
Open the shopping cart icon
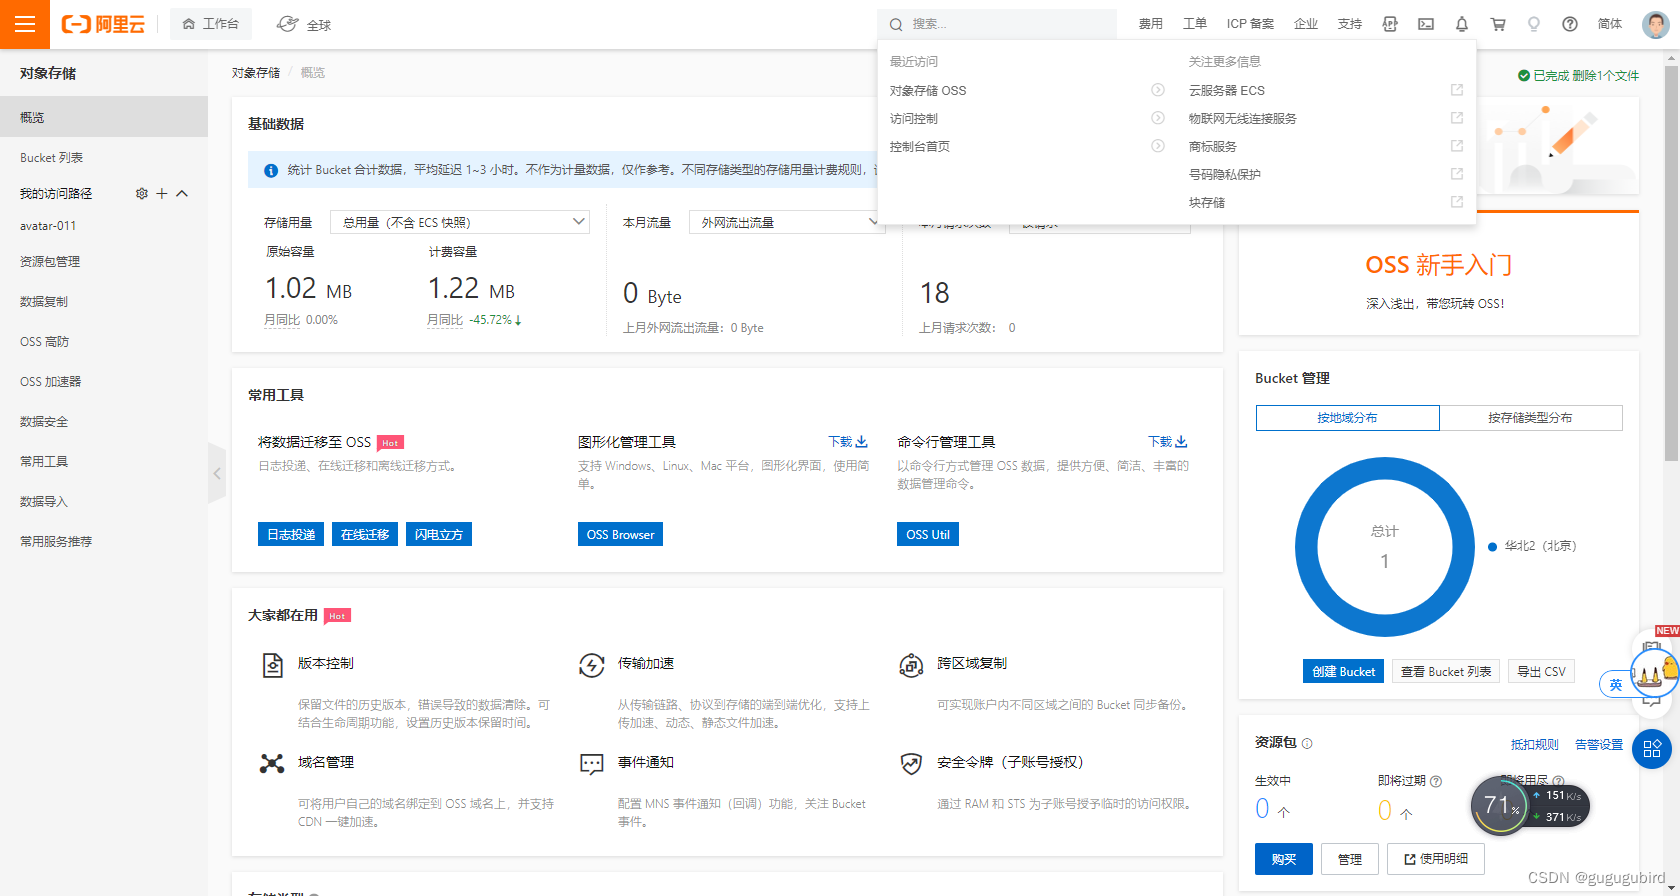click(1498, 24)
